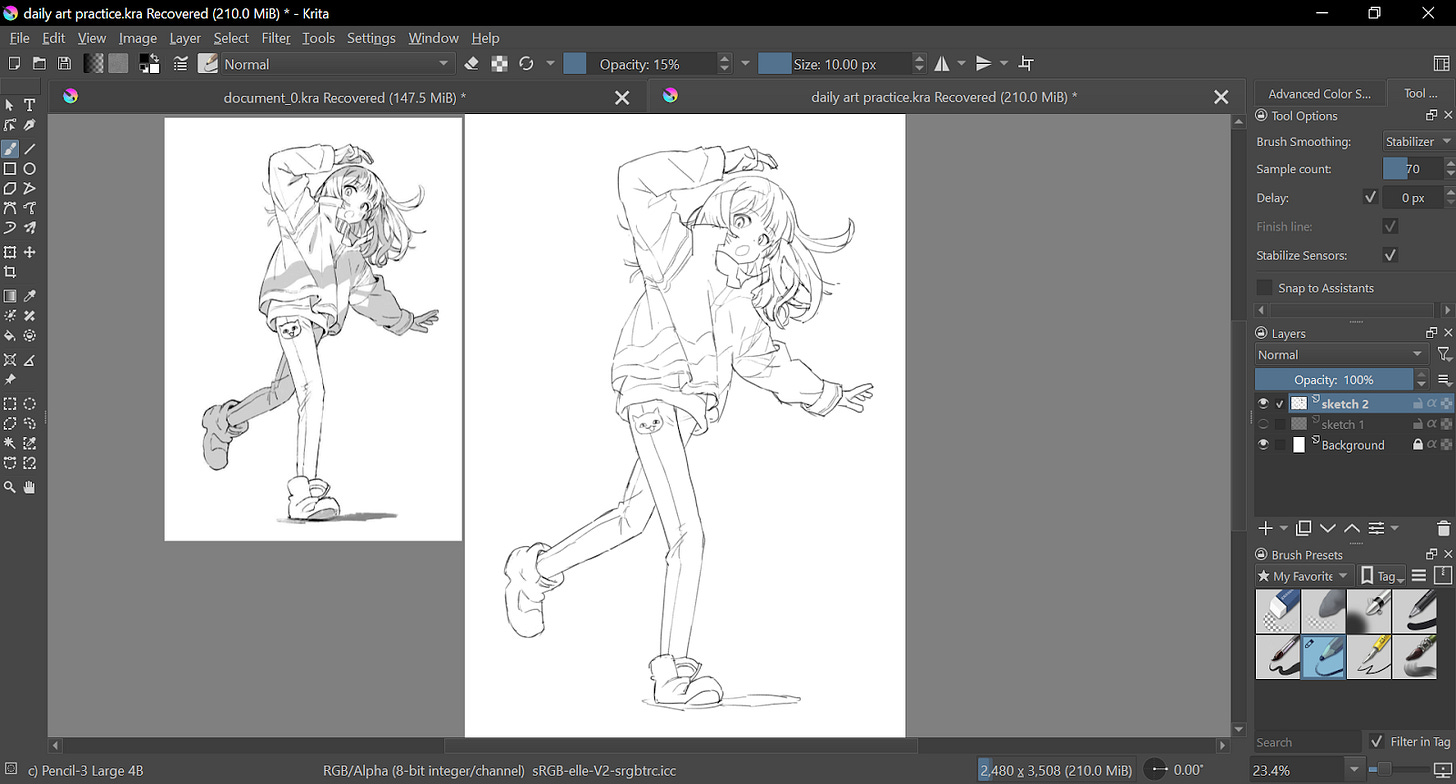Click the brush presets Search field
Screen dimensions: 1456x784
tap(1305, 742)
